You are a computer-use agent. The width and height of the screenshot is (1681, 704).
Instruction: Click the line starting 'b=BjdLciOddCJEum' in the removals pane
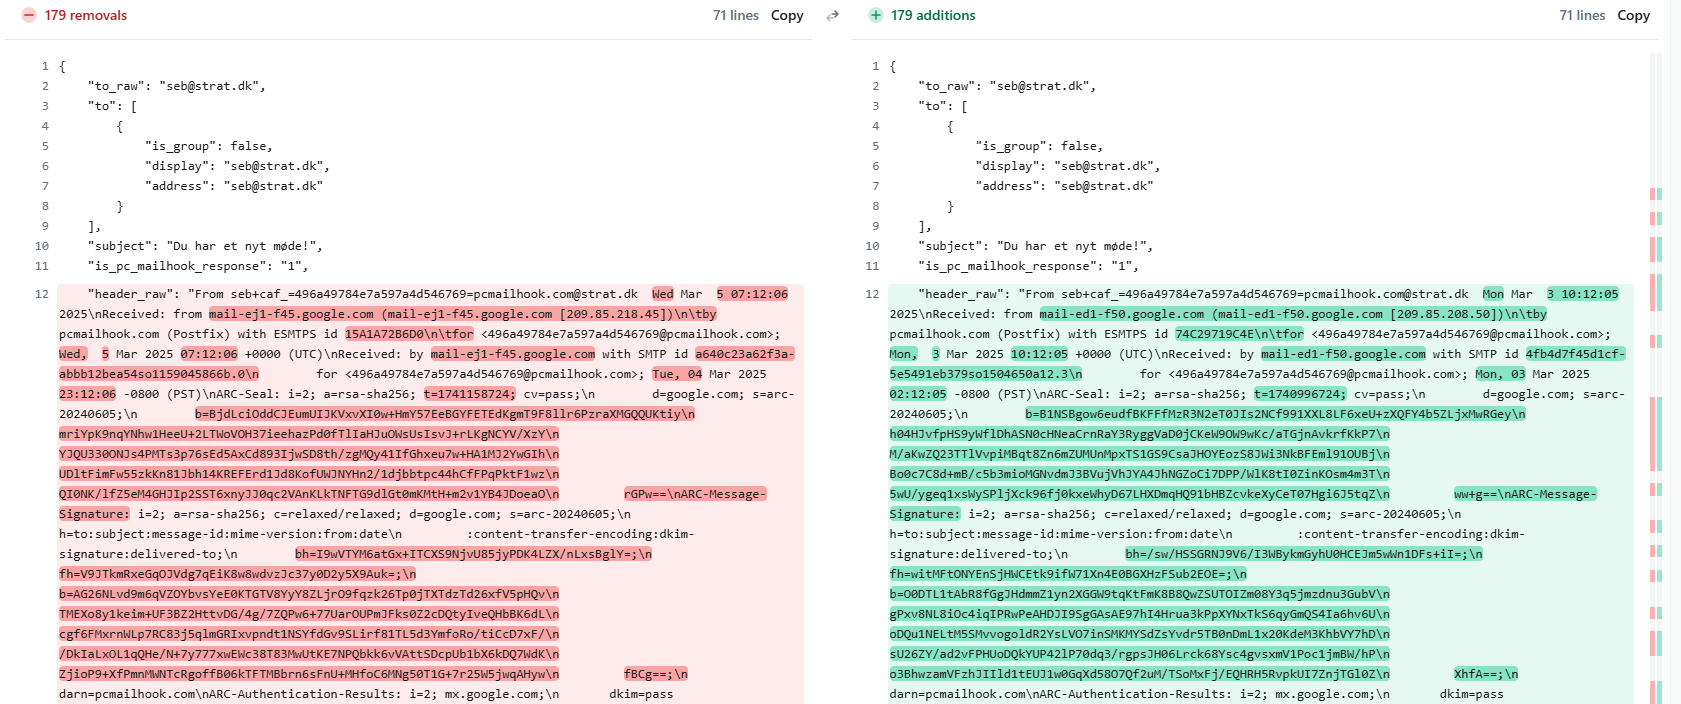coord(445,414)
